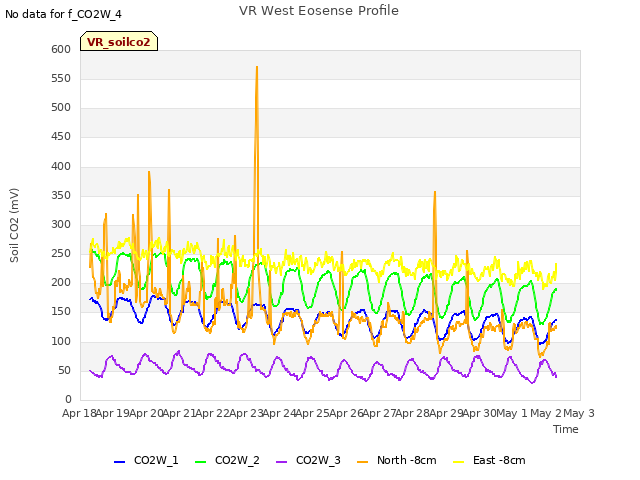Click the 550 y-axis tick label
This screenshot has width=640, height=480.
61,78
